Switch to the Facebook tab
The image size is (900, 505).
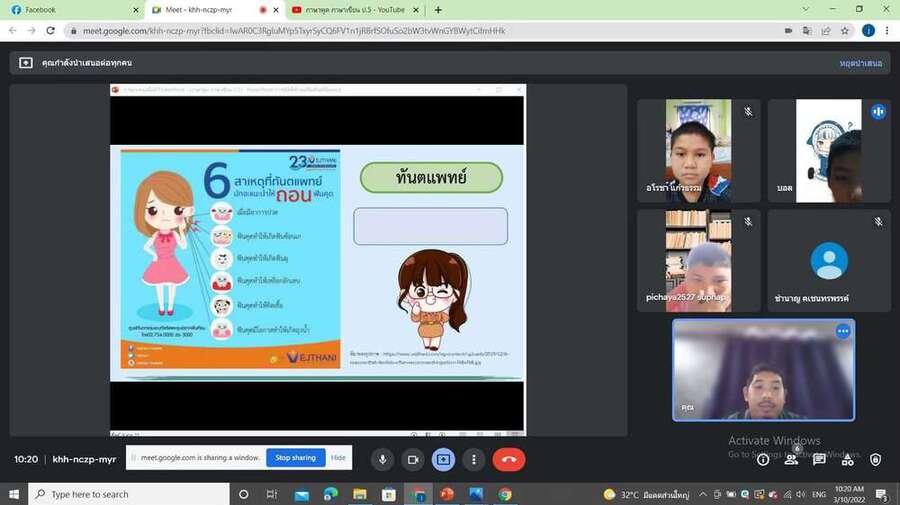(70, 10)
